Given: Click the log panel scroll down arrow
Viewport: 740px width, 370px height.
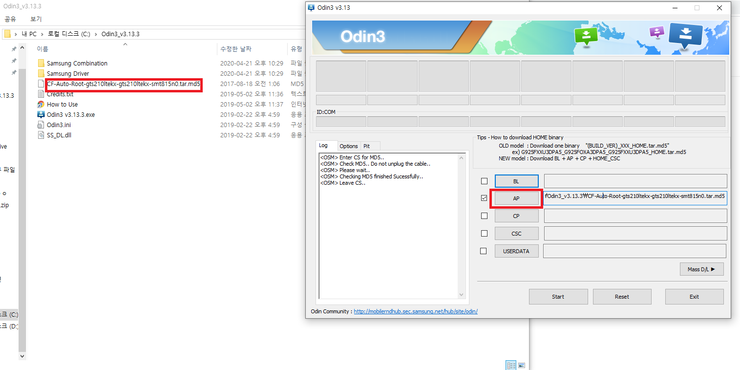Looking at the screenshot, I should pos(461,294).
